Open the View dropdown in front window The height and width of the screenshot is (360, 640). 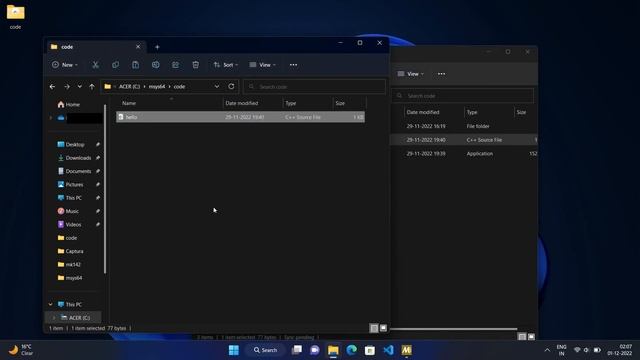pos(262,65)
